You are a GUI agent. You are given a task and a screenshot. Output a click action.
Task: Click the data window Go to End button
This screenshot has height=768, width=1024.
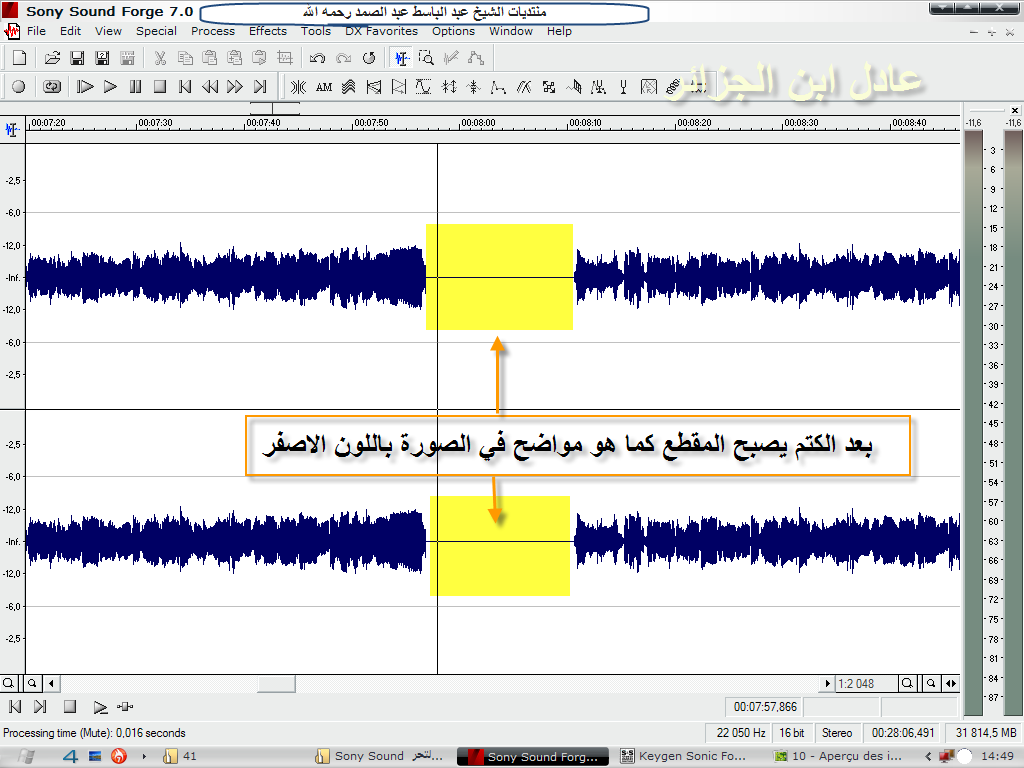[40, 707]
